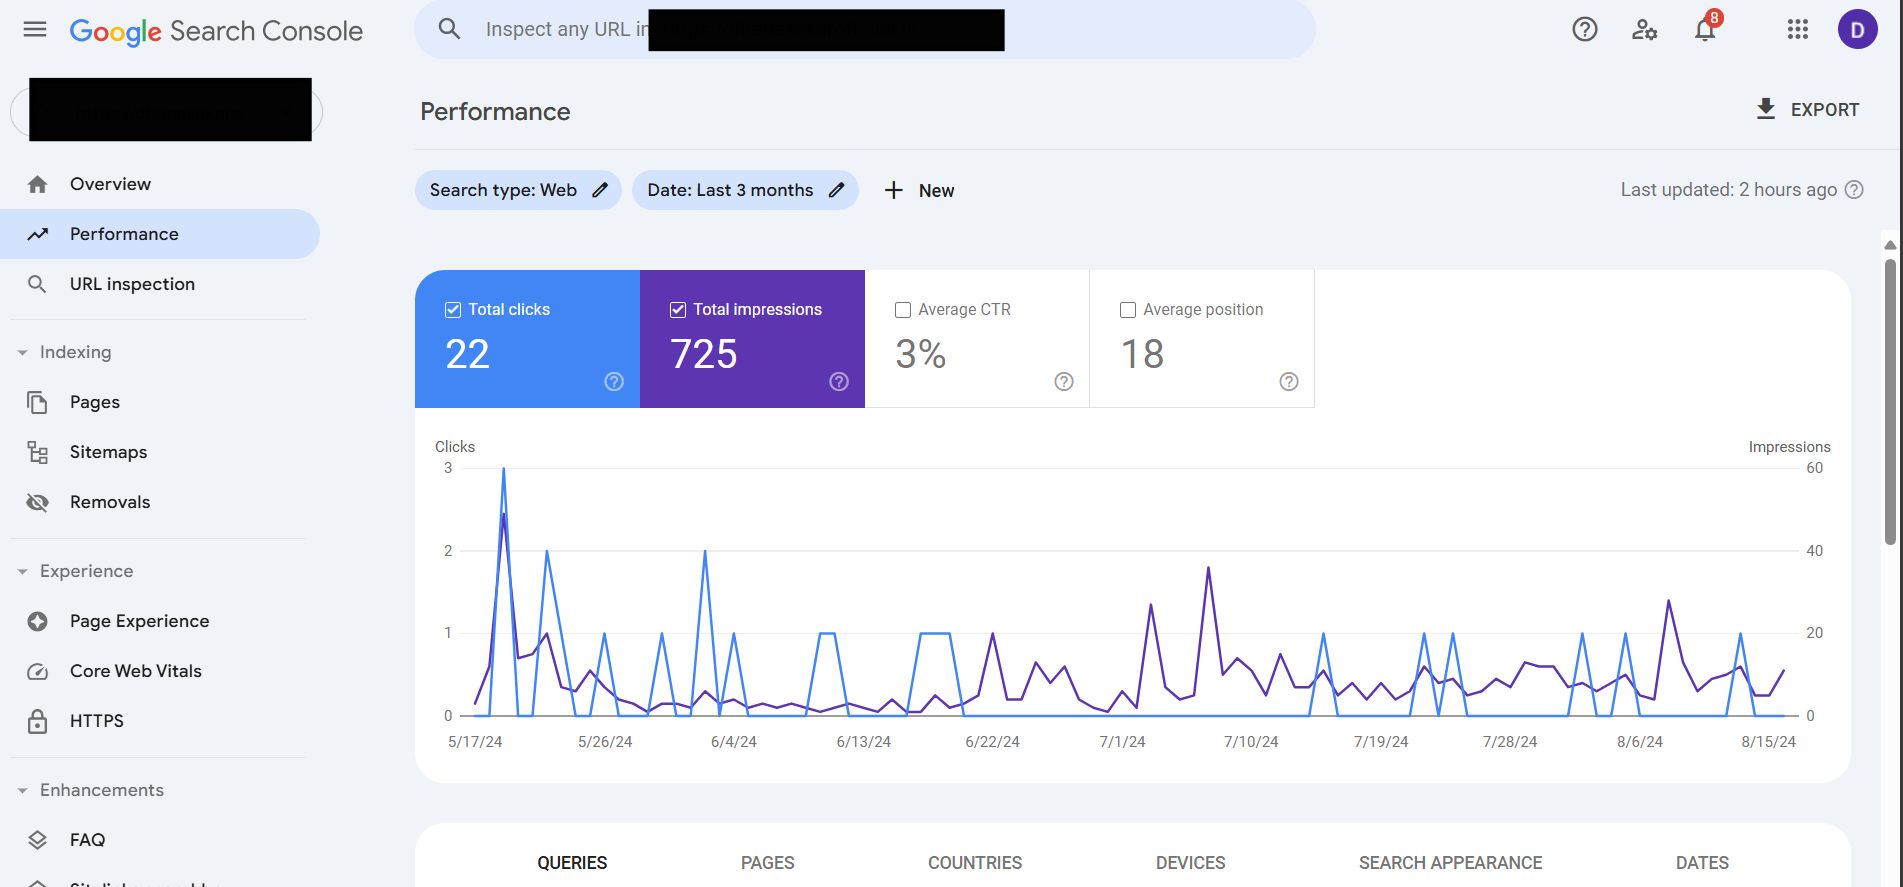Show help for Total clicks card
This screenshot has height=887, width=1903.
click(x=614, y=381)
